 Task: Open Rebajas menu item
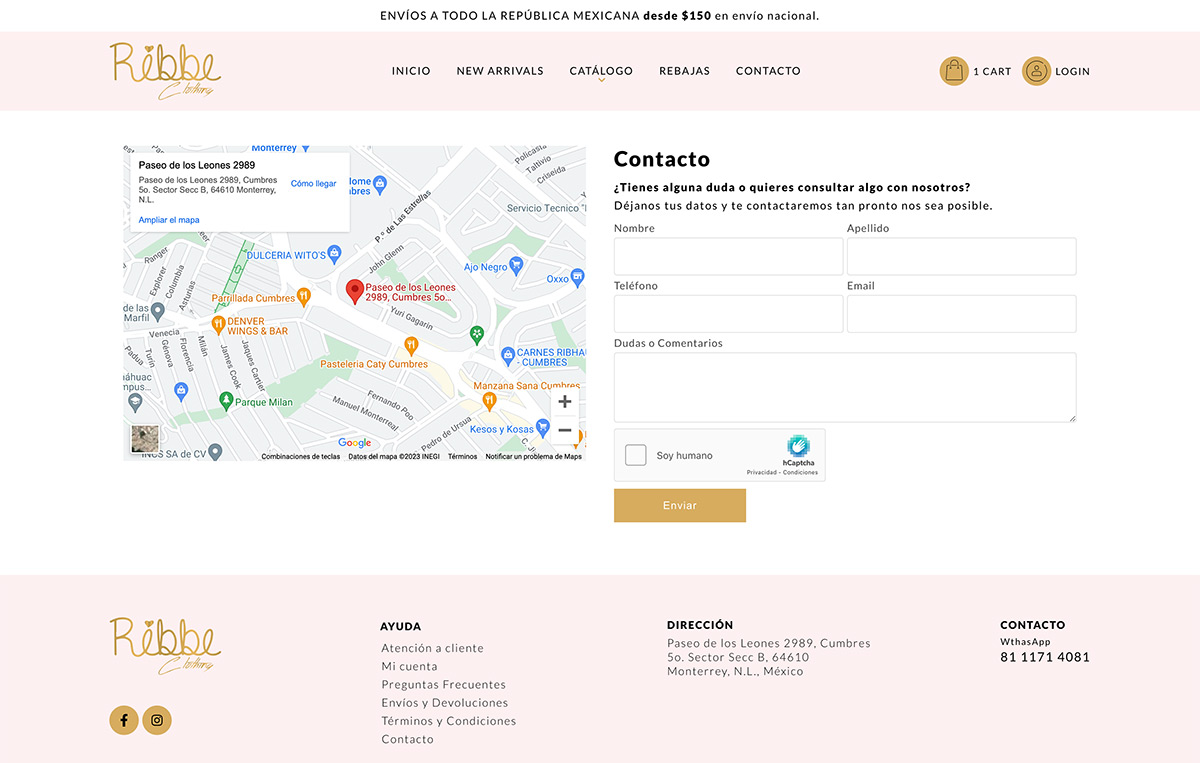coord(684,71)
